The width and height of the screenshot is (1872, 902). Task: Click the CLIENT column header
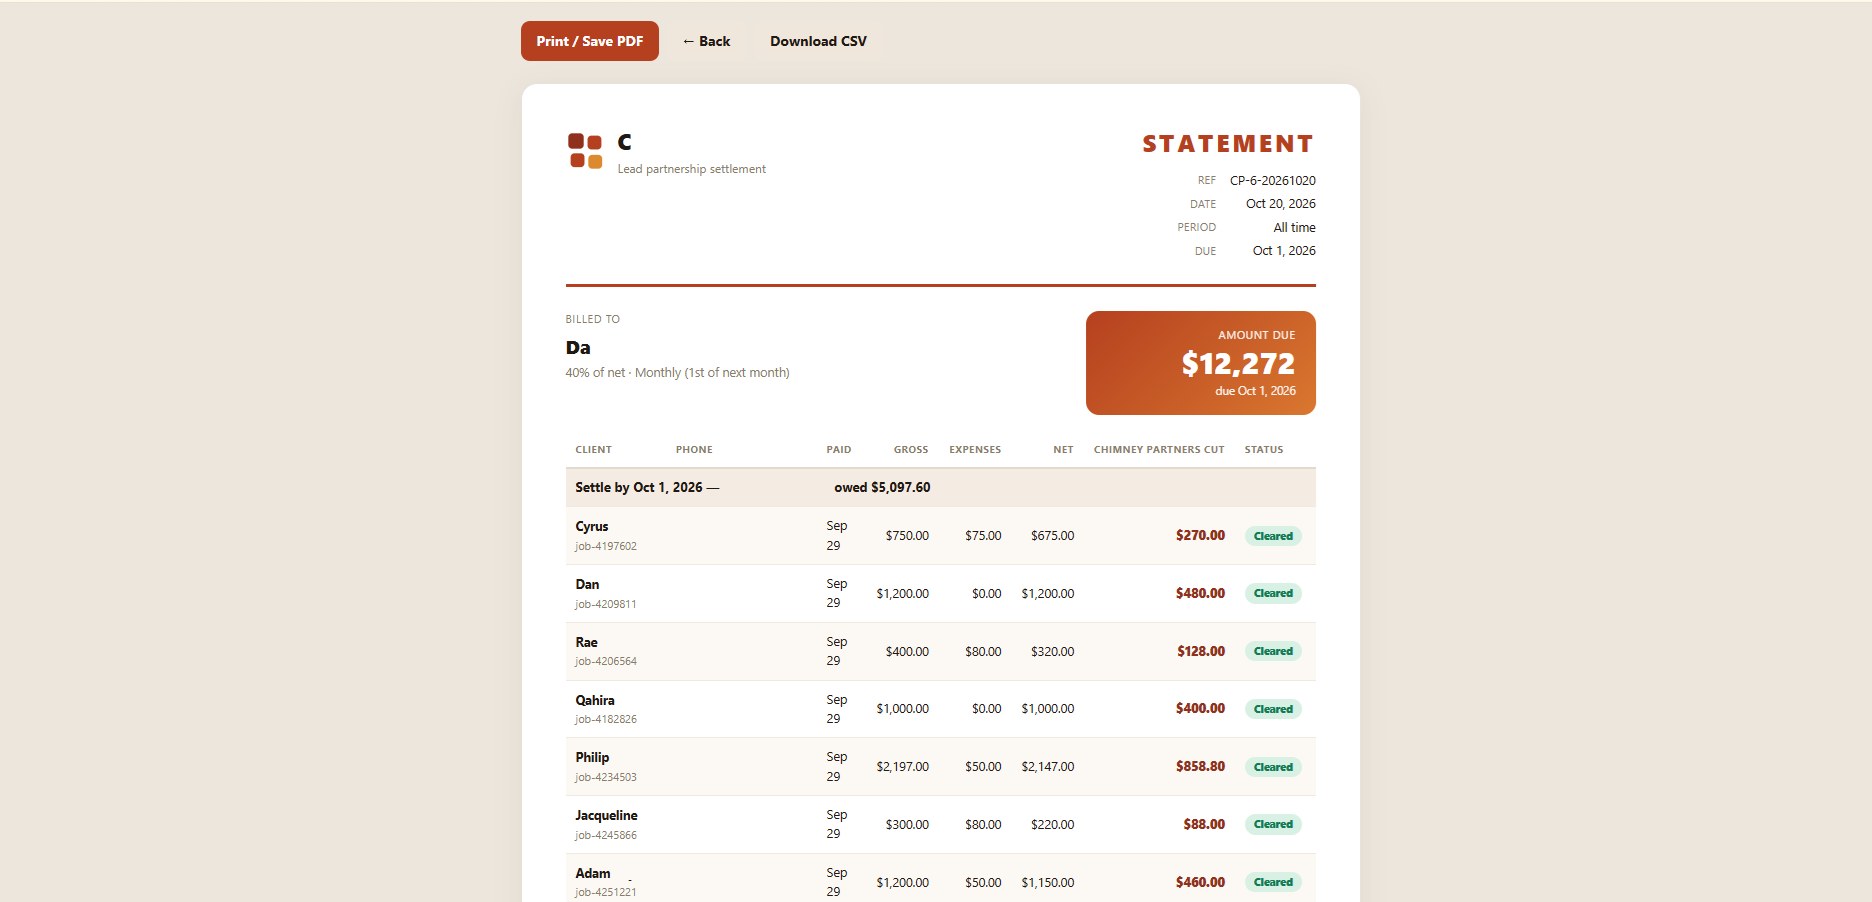[593, 450]
